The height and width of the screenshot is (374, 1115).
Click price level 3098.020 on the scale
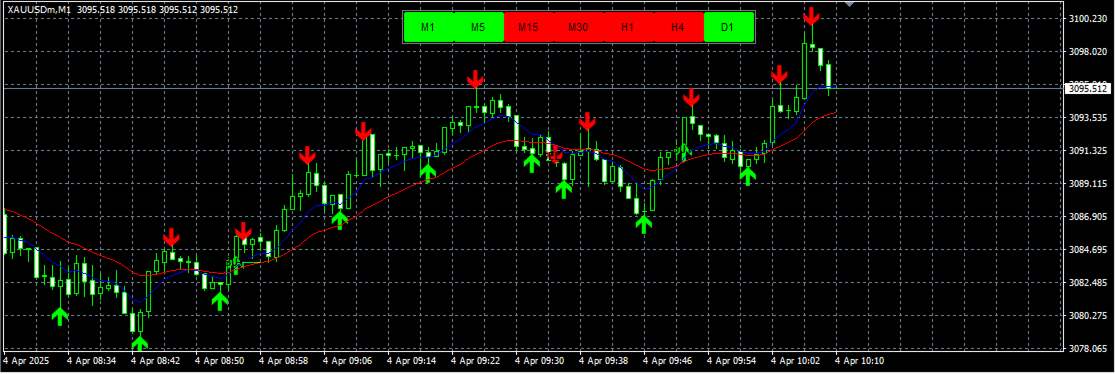[1089, 52]
